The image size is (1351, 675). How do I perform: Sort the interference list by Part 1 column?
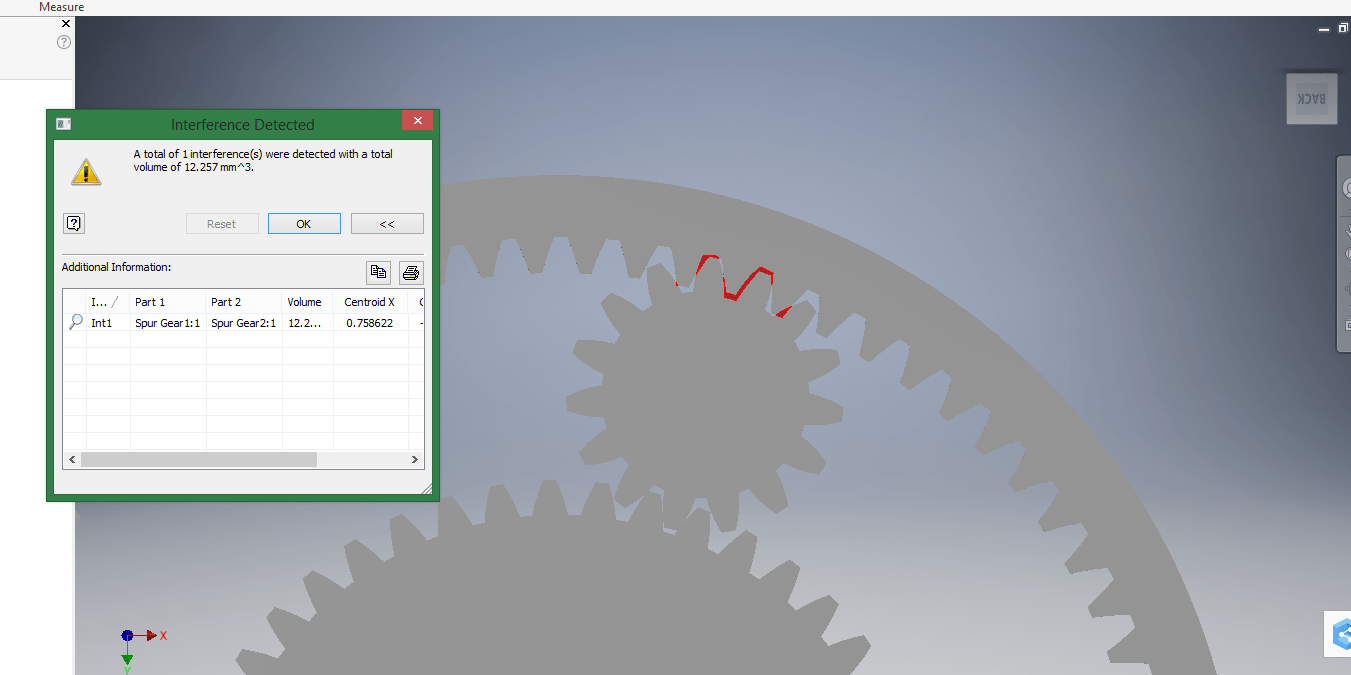[x=149, y=301]
